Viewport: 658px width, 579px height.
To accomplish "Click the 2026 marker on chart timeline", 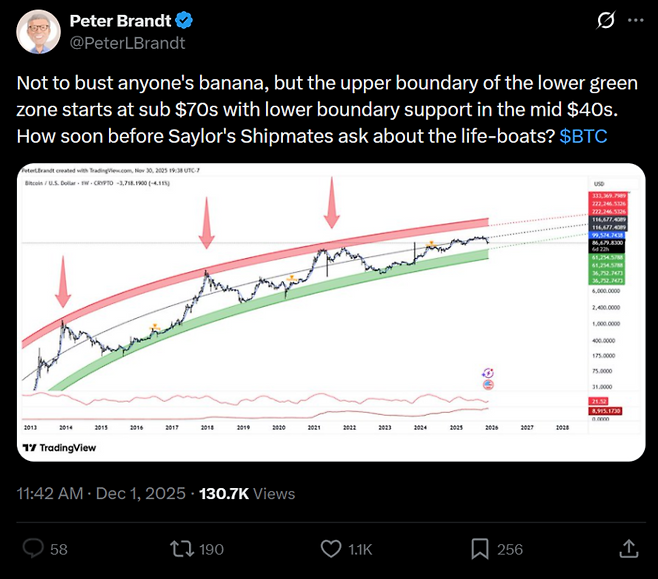I will [491, 426].
